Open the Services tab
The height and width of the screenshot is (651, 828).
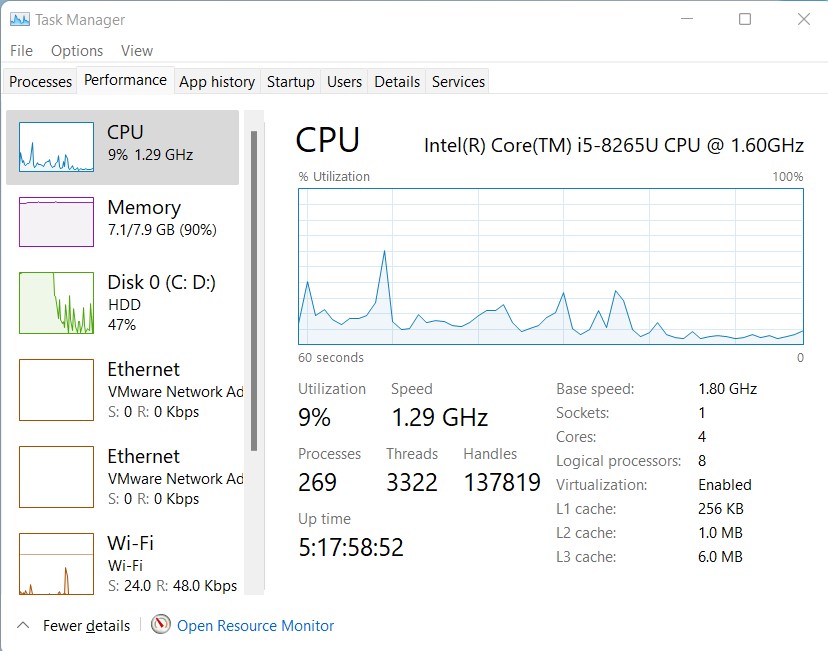pos(457,81)
